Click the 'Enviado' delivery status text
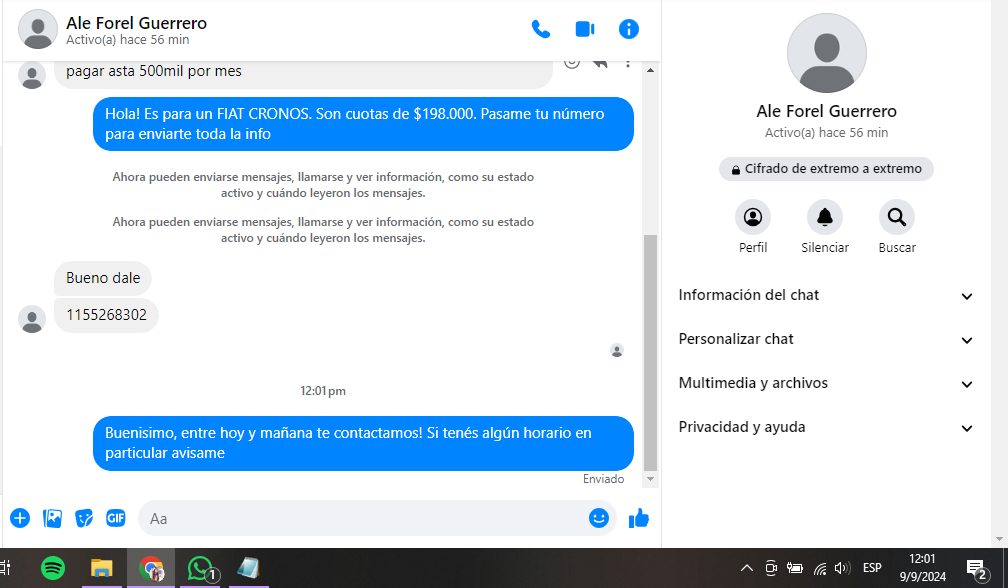 (x=603, y=479)
